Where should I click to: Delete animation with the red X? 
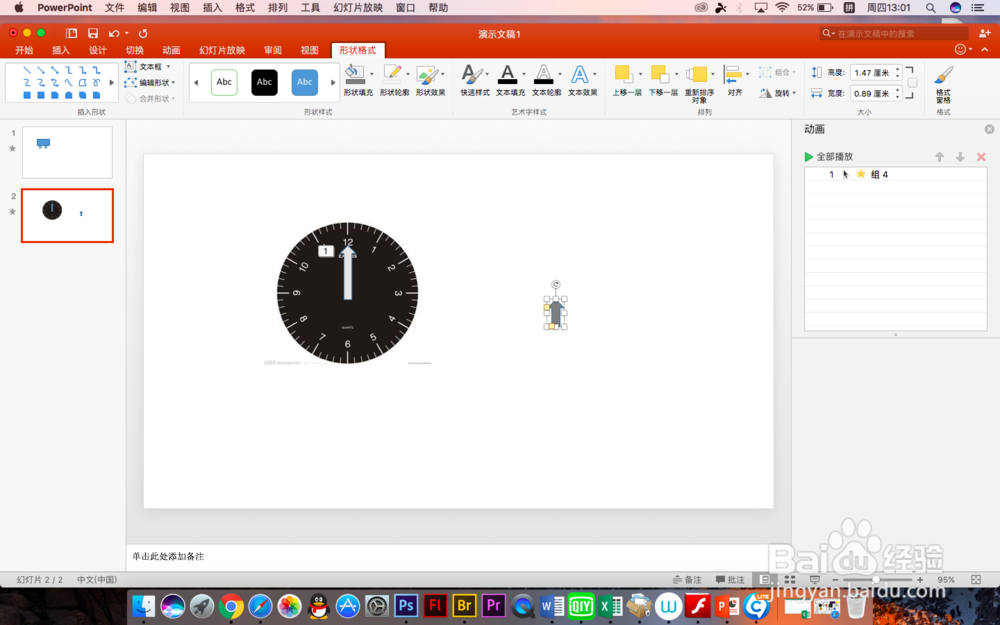click(x=981, y=157)
